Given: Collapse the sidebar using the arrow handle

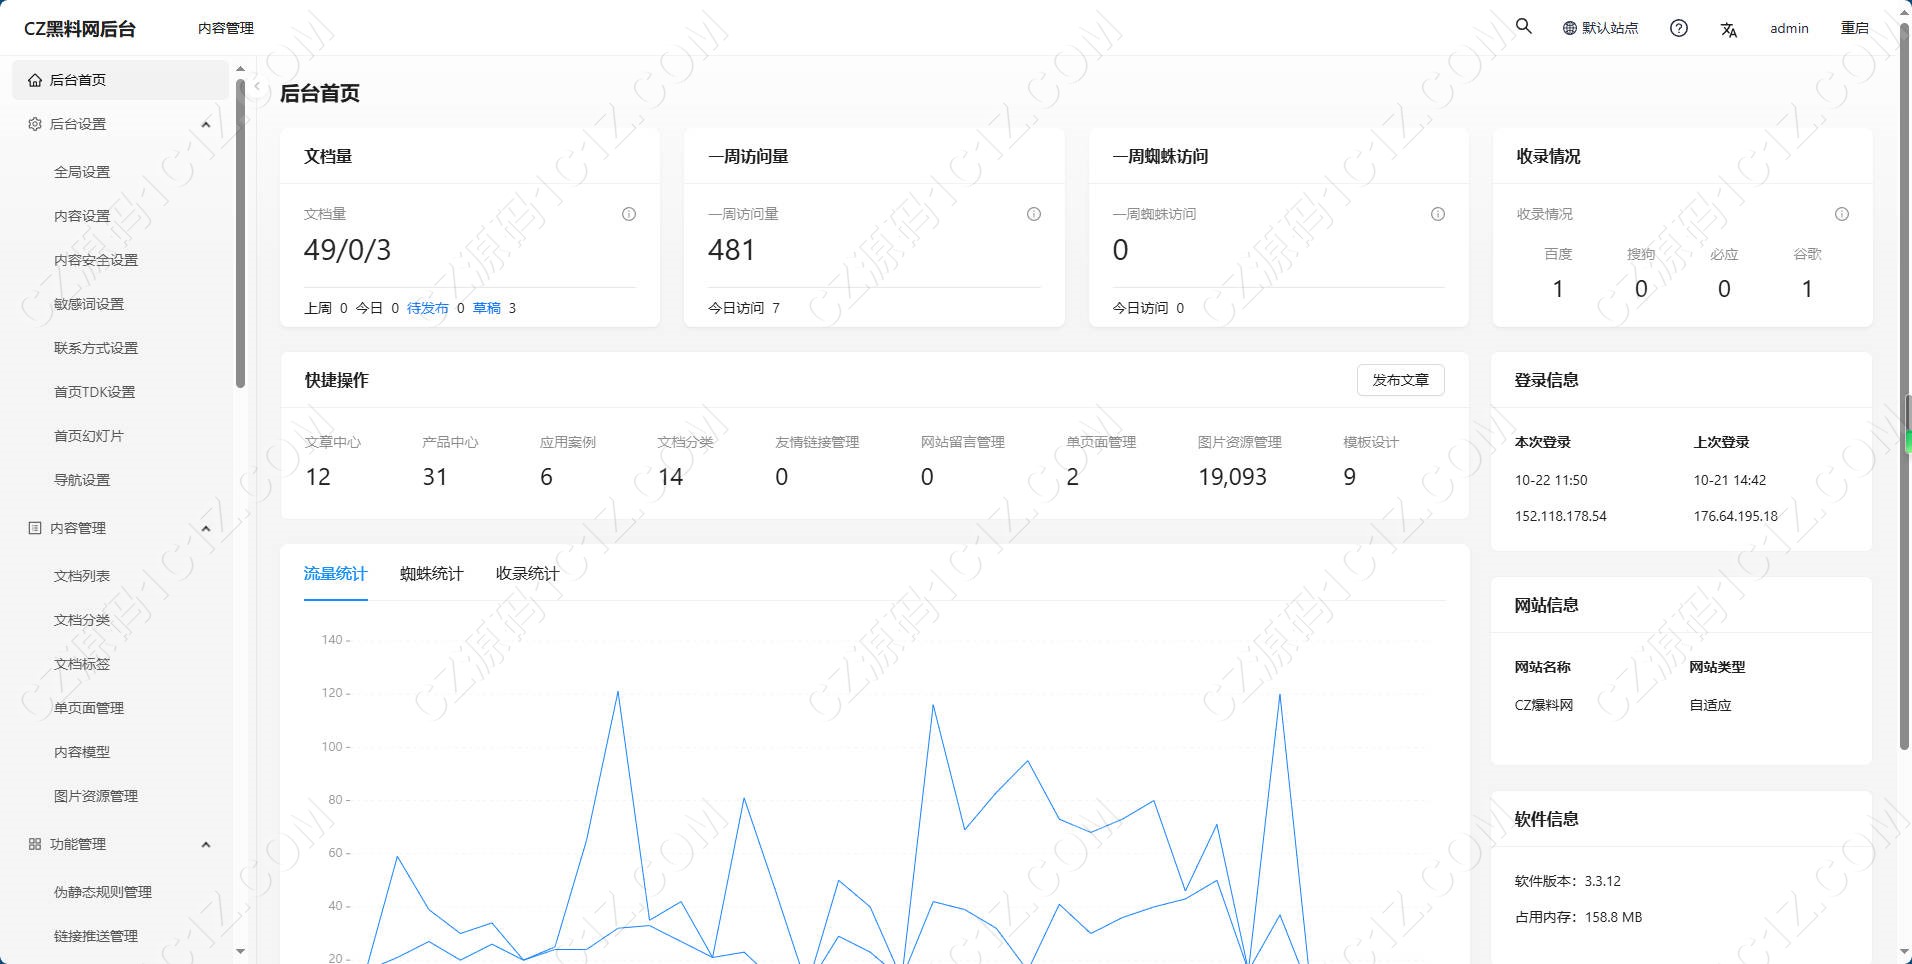Looking at the screenshot, I should 257,87.
